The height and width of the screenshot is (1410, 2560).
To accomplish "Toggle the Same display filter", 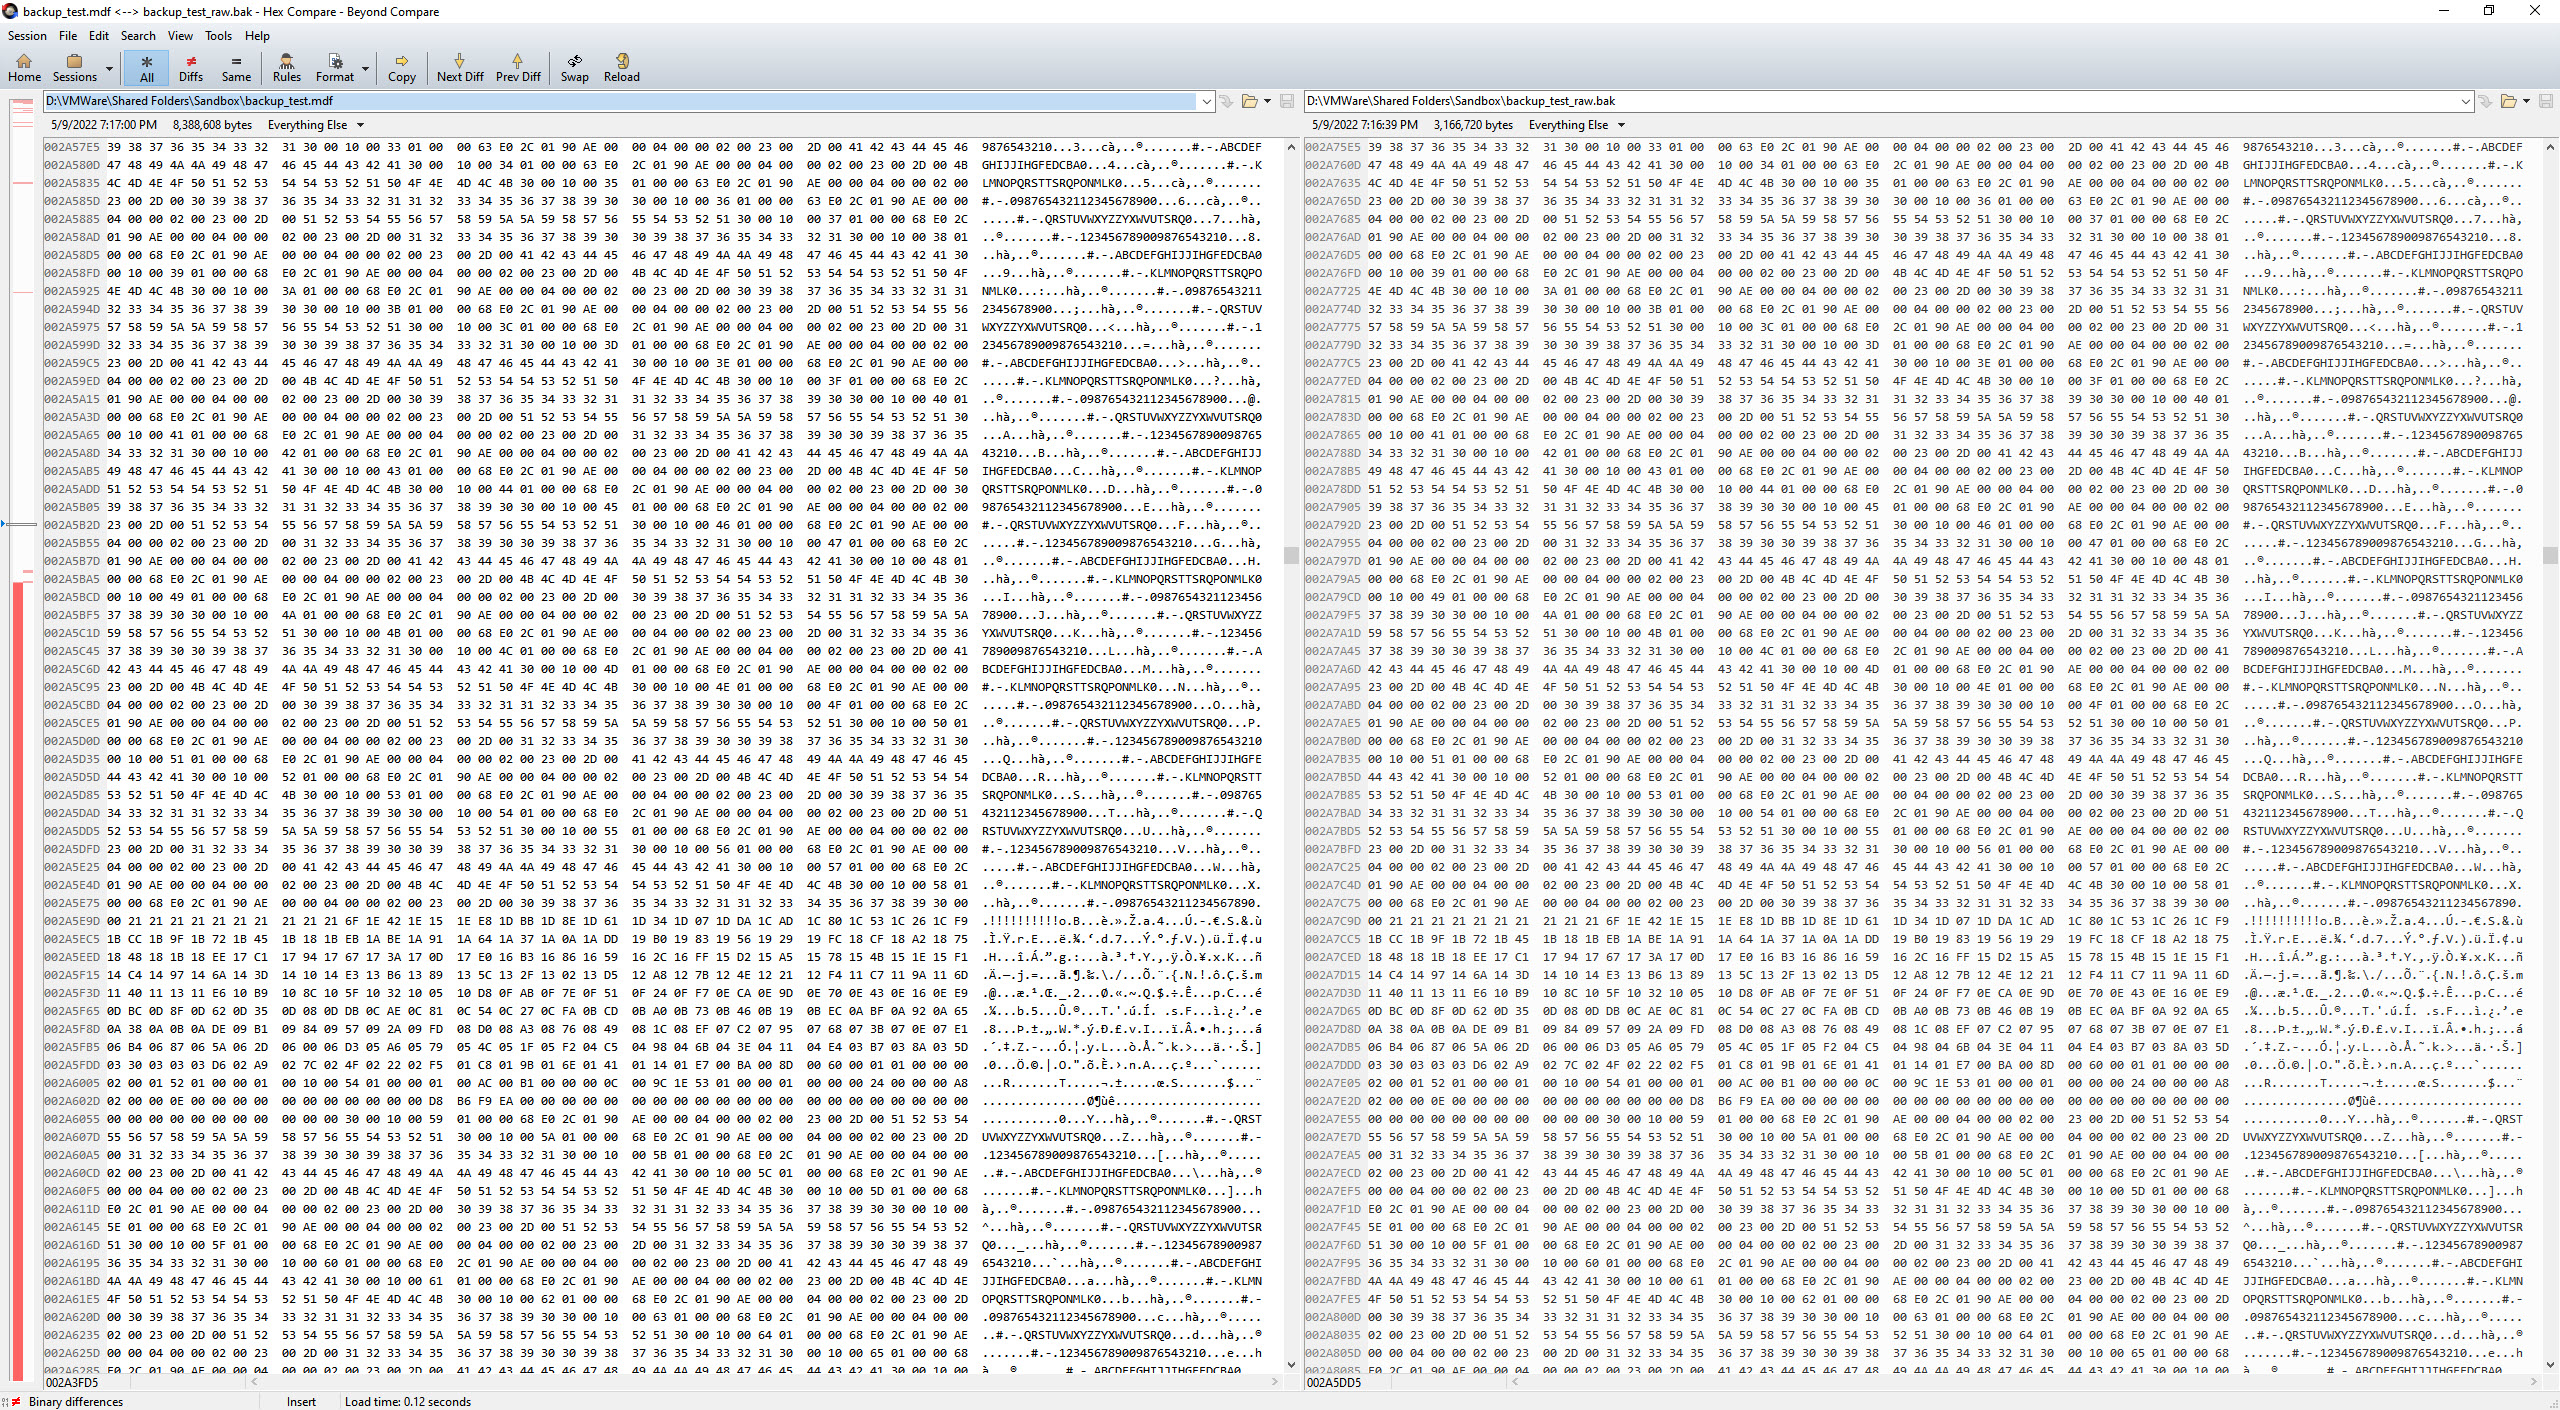I will click(236, 67).
